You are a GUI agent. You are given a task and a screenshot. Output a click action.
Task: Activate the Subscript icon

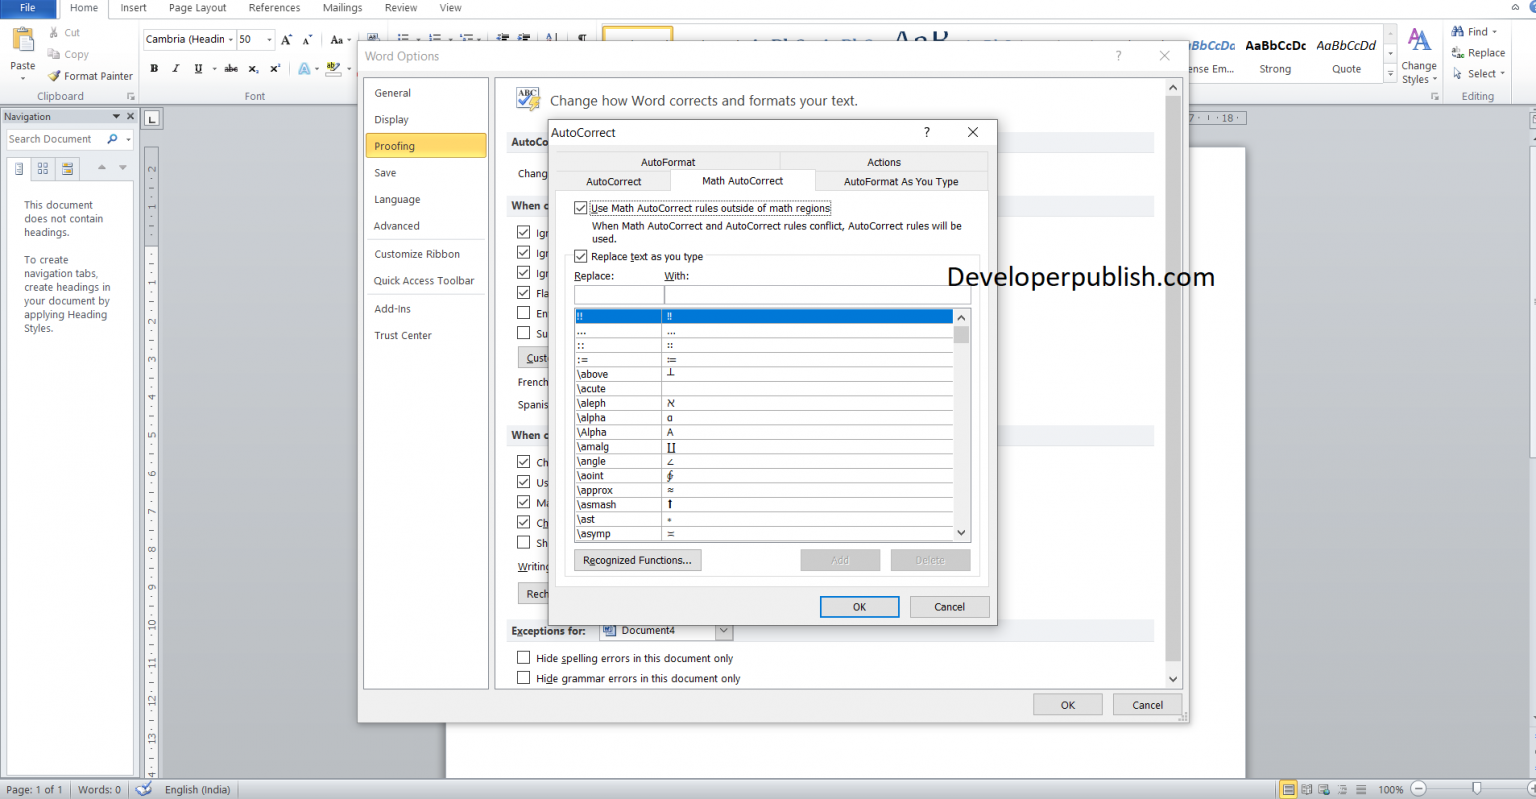(255, 68)
